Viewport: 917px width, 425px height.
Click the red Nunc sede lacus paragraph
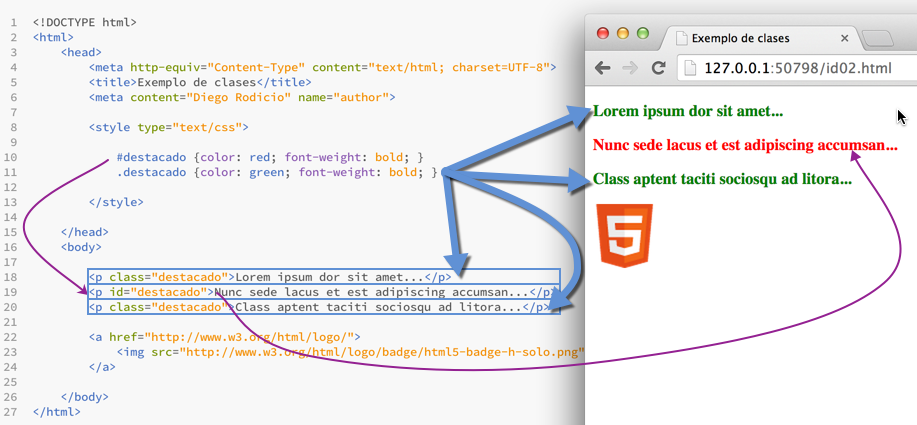point(744,145)
